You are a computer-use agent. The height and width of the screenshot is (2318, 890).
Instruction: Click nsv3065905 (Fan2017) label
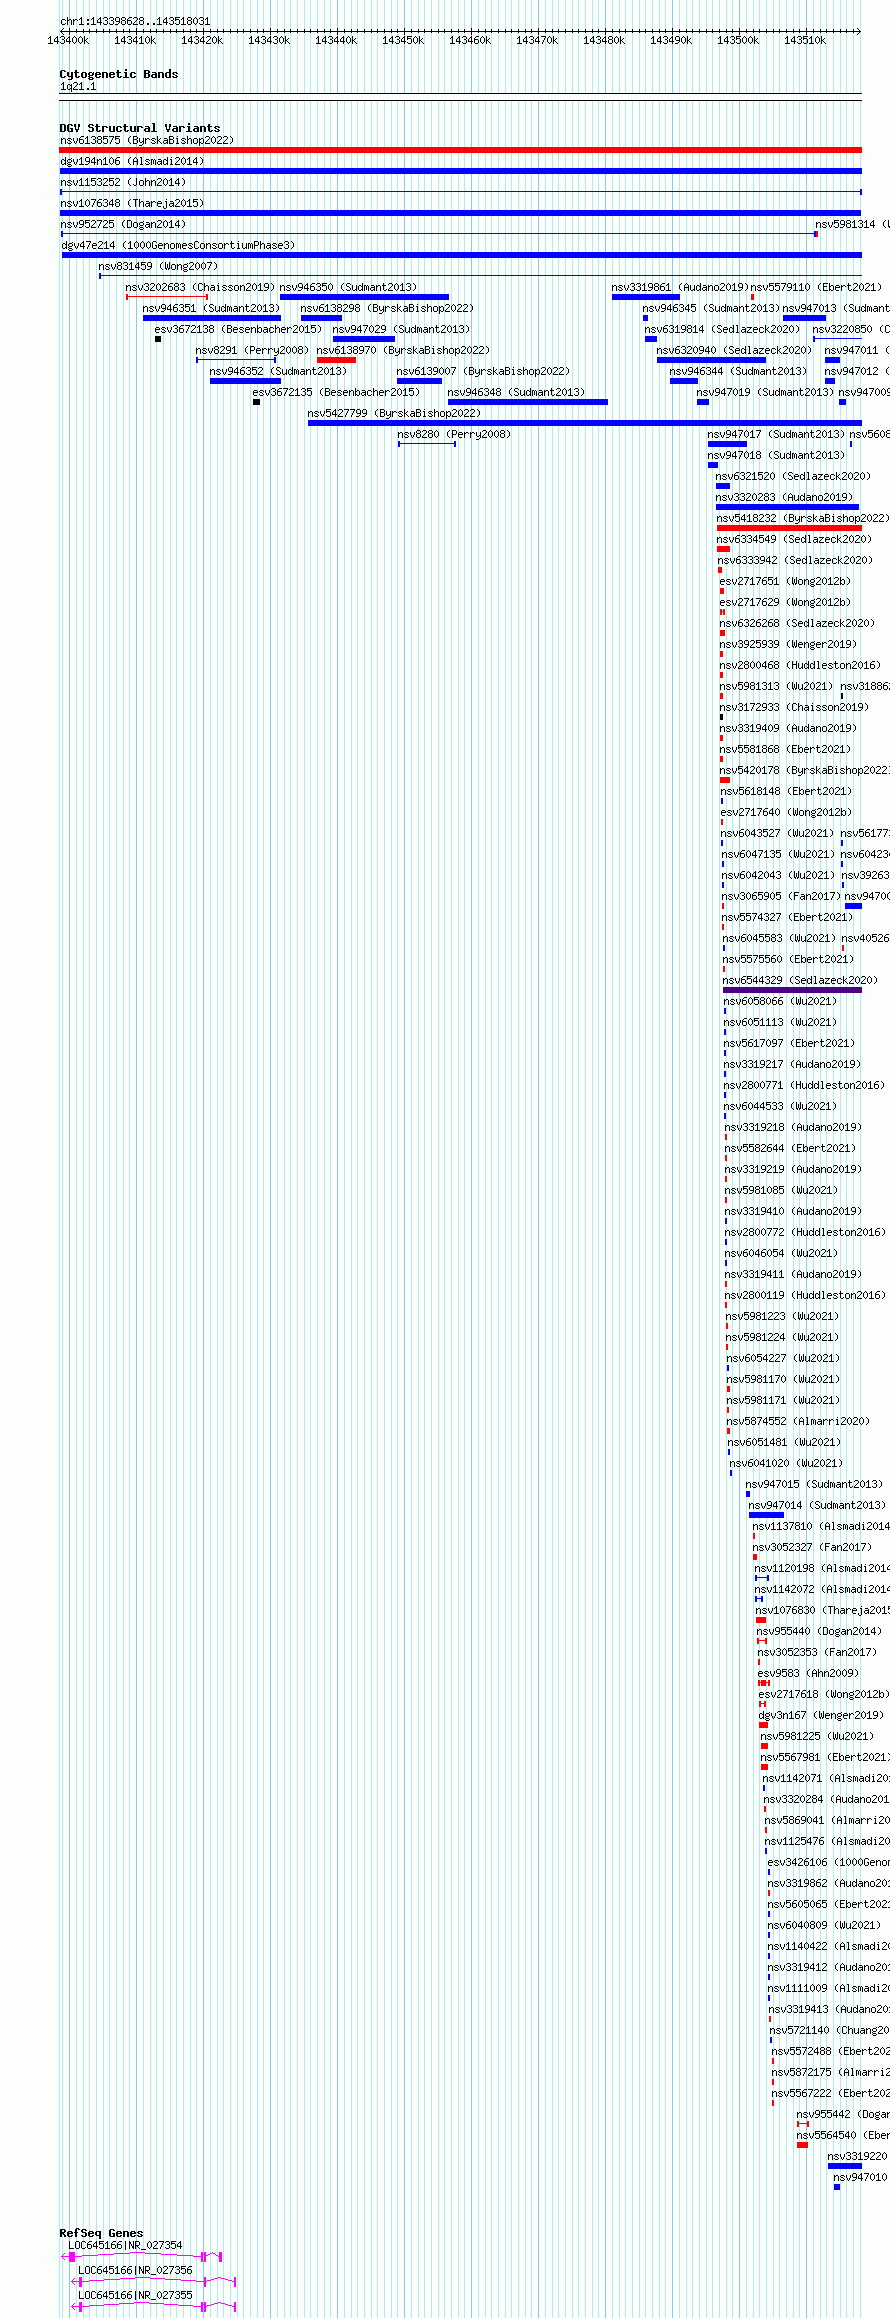[781, 896]
